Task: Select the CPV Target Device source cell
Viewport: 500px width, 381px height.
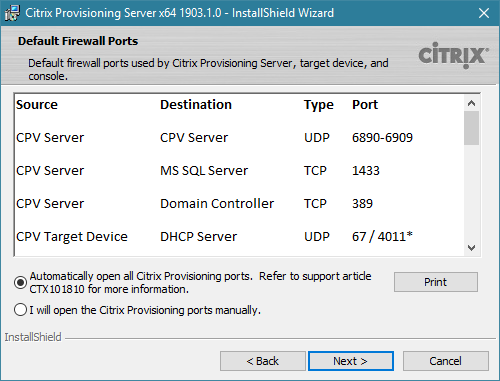Action: point(72,237)
